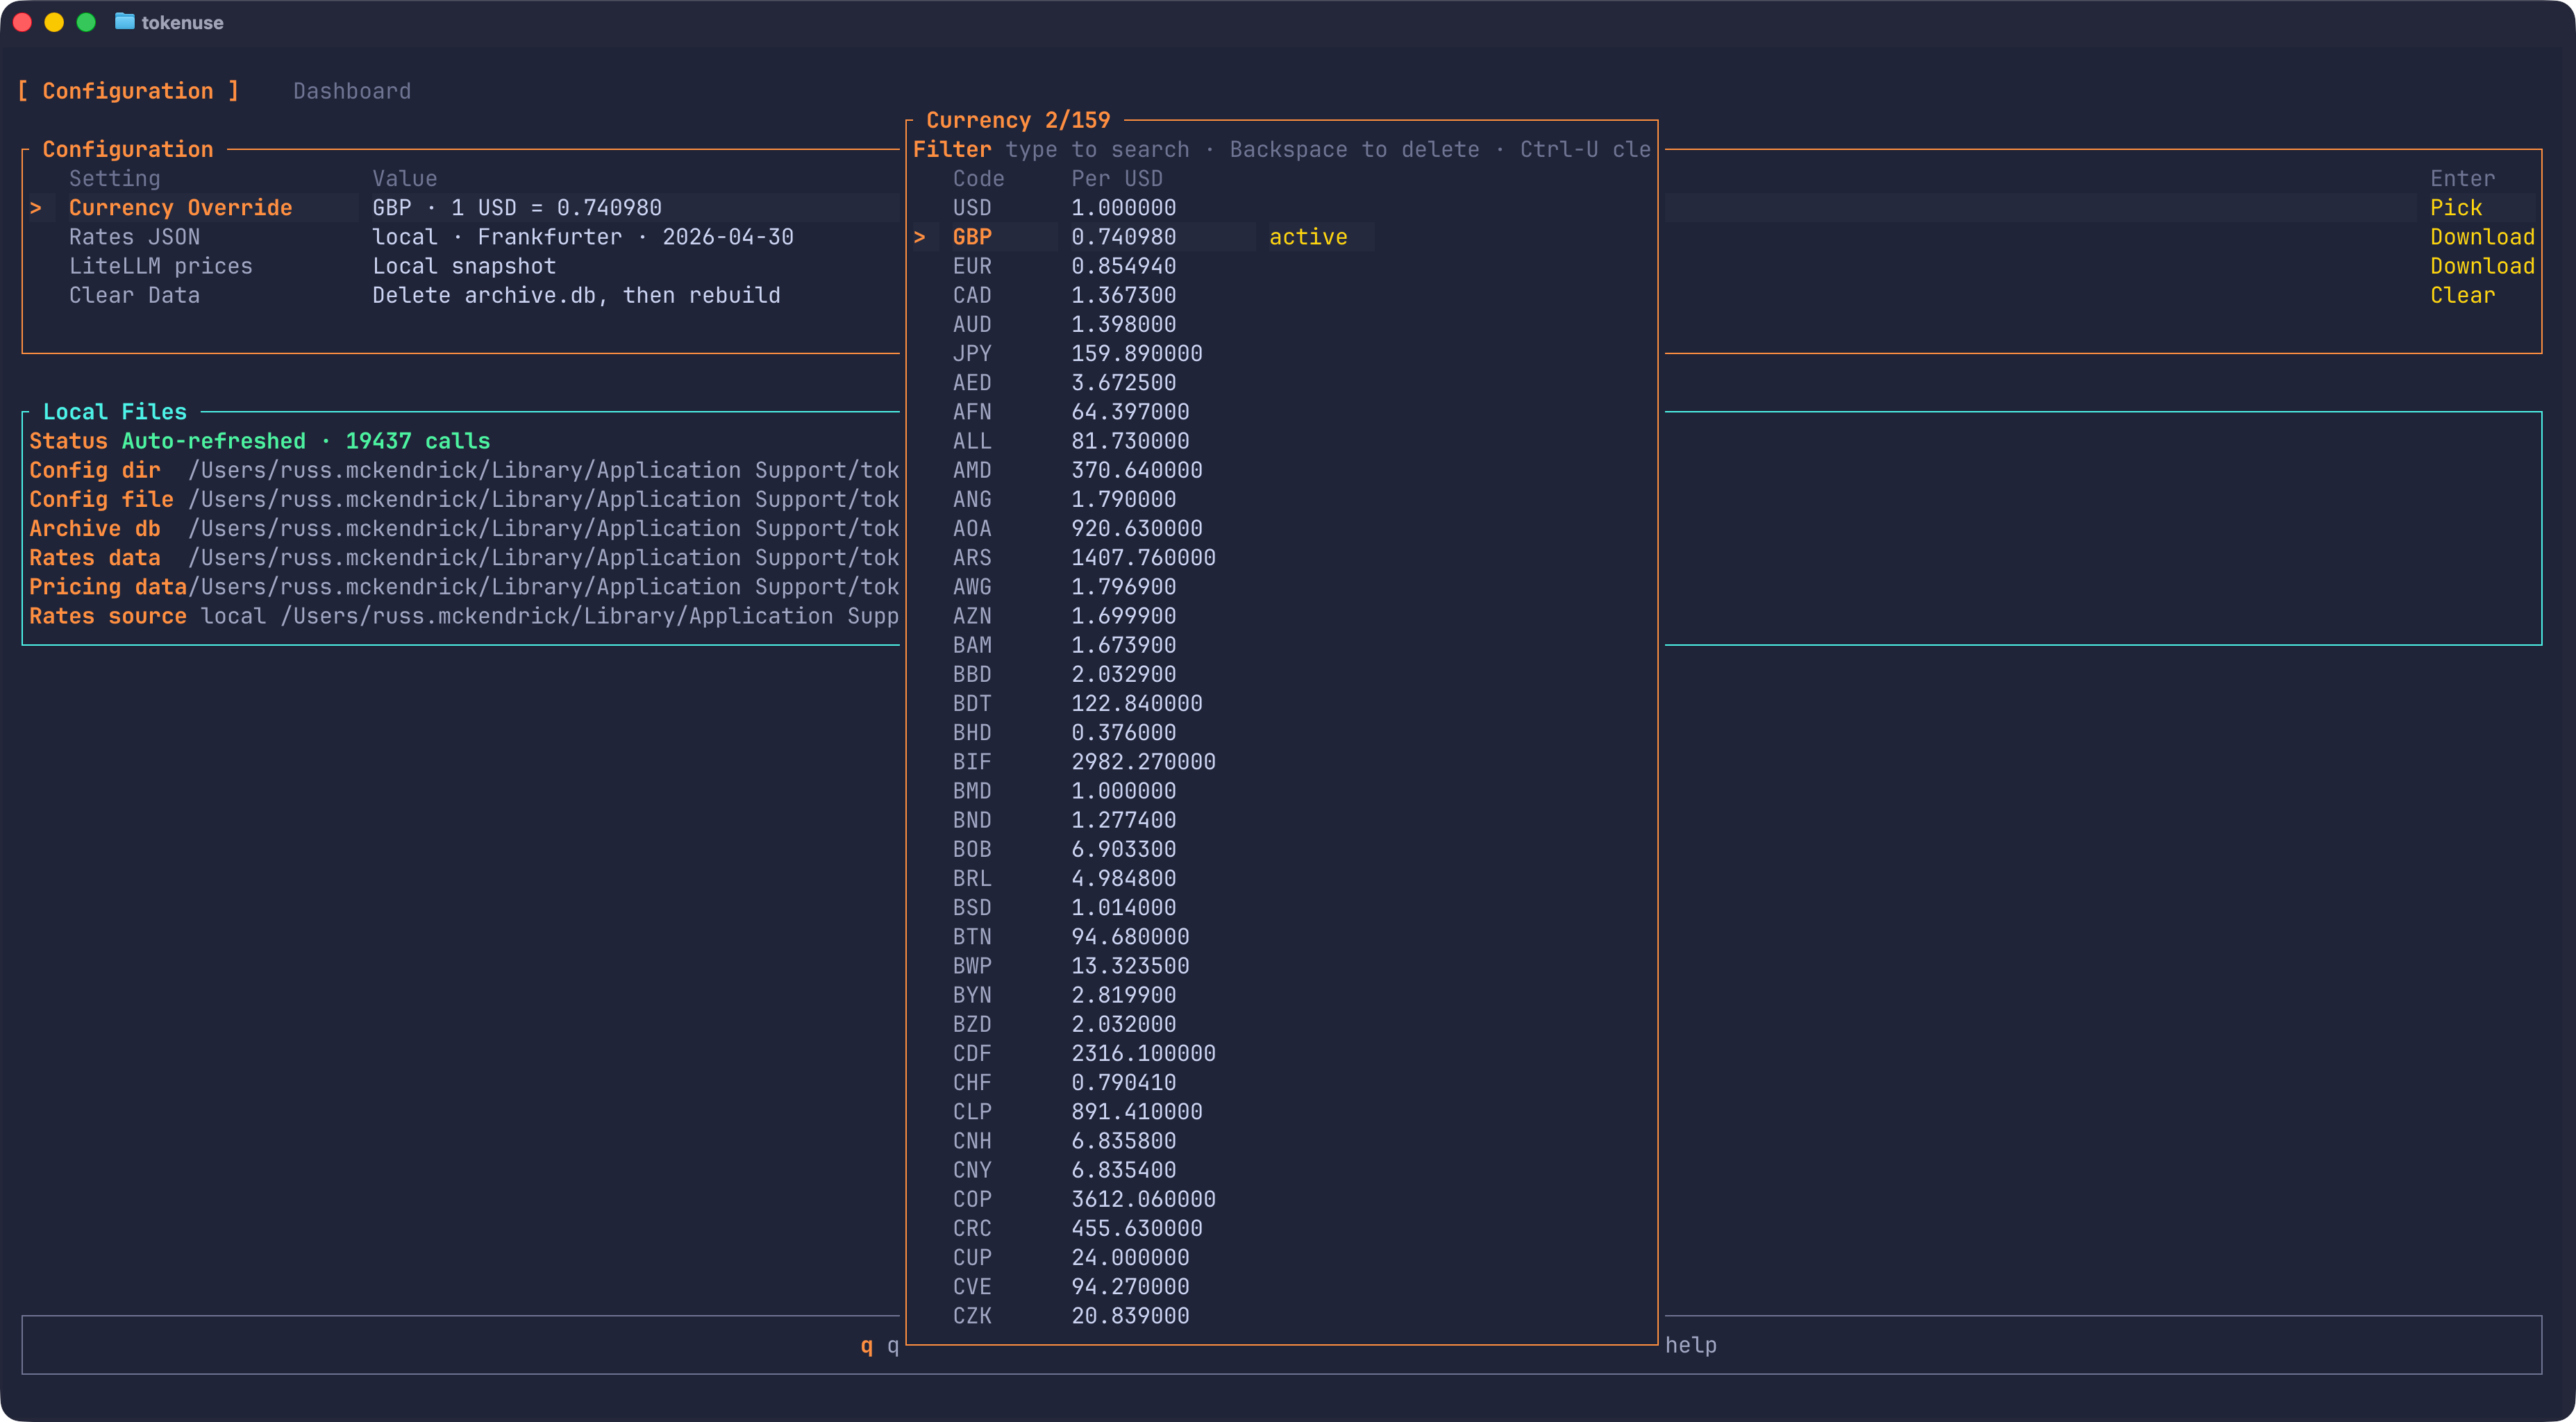Choose CUP in the currency list
Viewport: 2576px width, 1422px height.
click(x=1281, y=1258)
